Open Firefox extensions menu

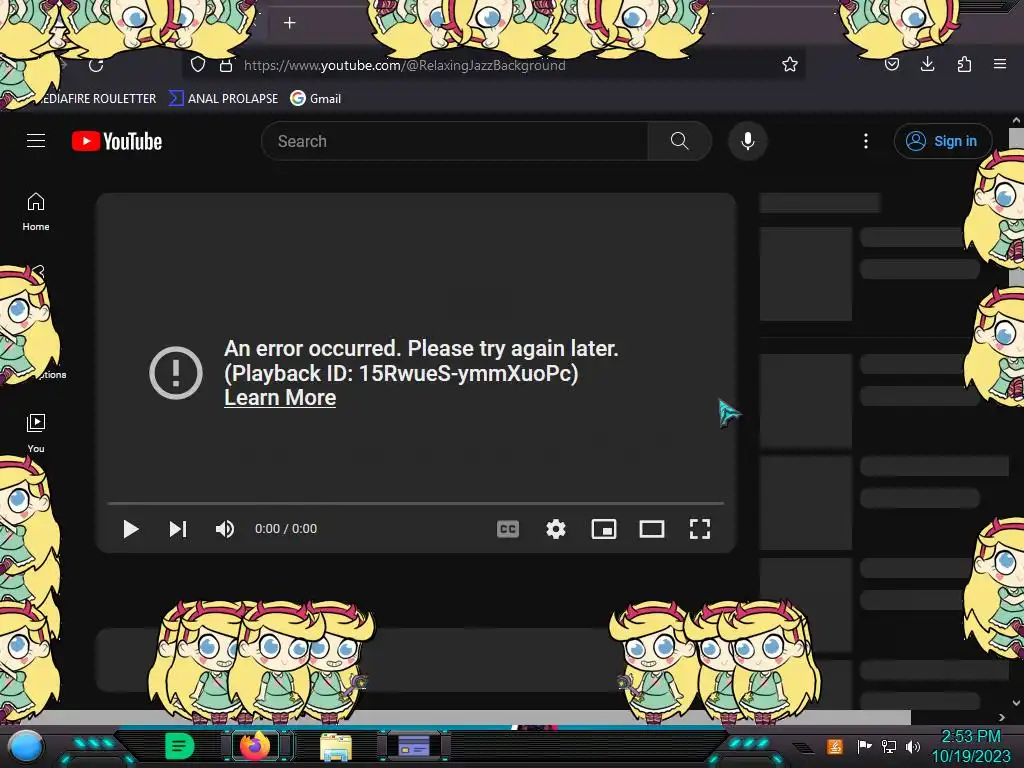pyautogui.click(x=964, y=65)
